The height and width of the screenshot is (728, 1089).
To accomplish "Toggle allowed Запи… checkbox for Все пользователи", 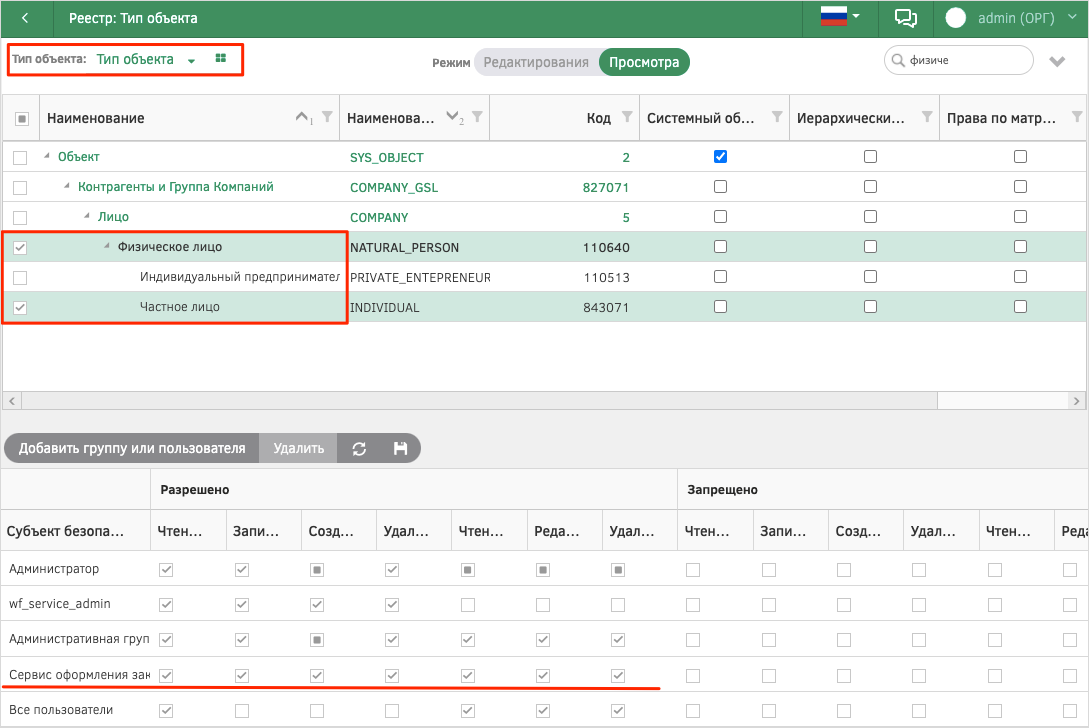I will tap(242, 711).
